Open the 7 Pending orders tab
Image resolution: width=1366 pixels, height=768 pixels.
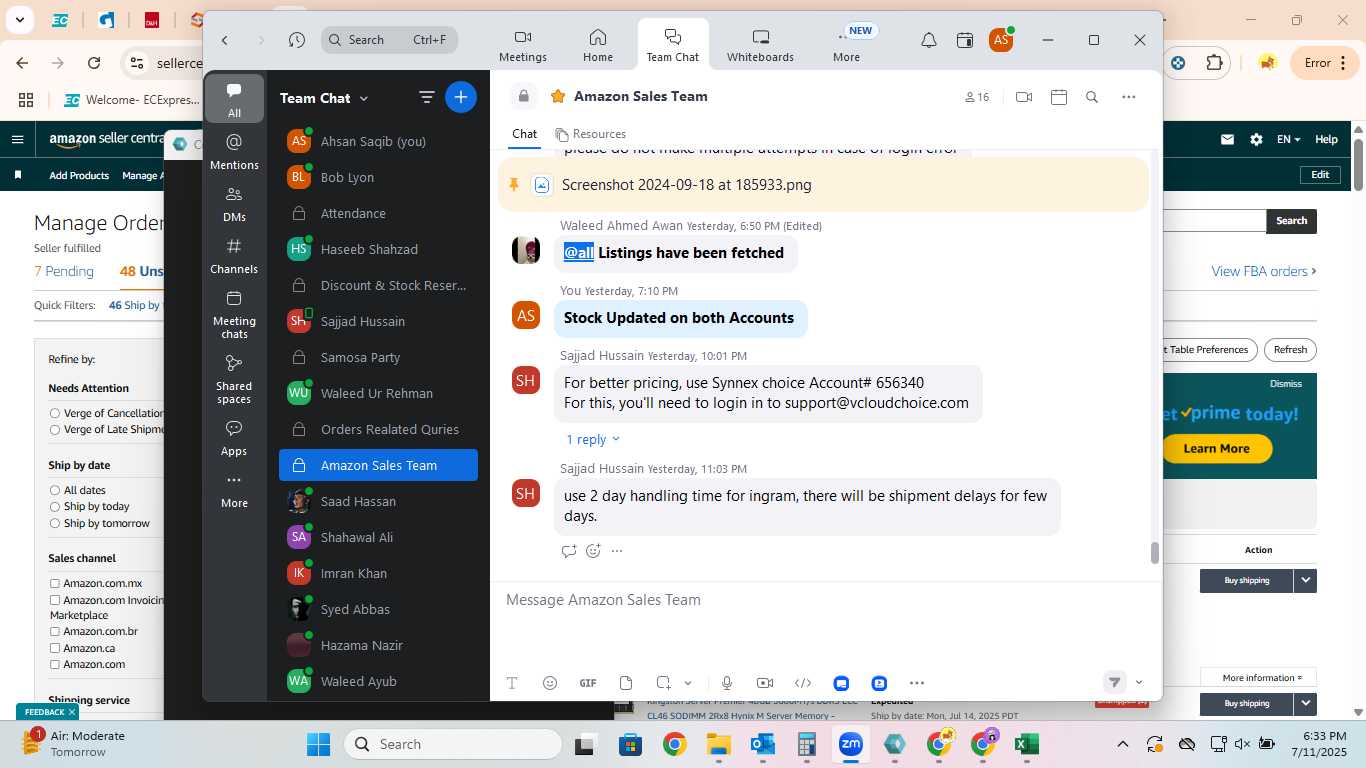64,271
